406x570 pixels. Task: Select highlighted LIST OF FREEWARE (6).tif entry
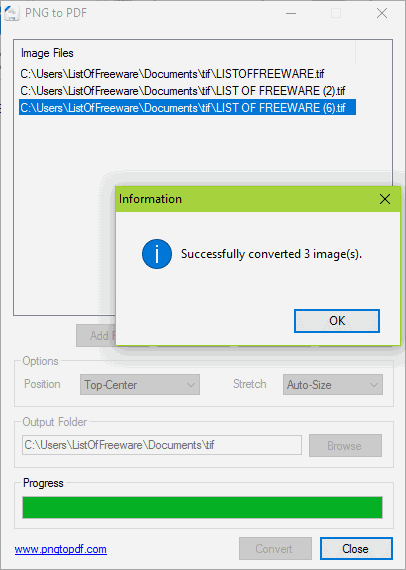pyautogui.click(x=187, y=108)
